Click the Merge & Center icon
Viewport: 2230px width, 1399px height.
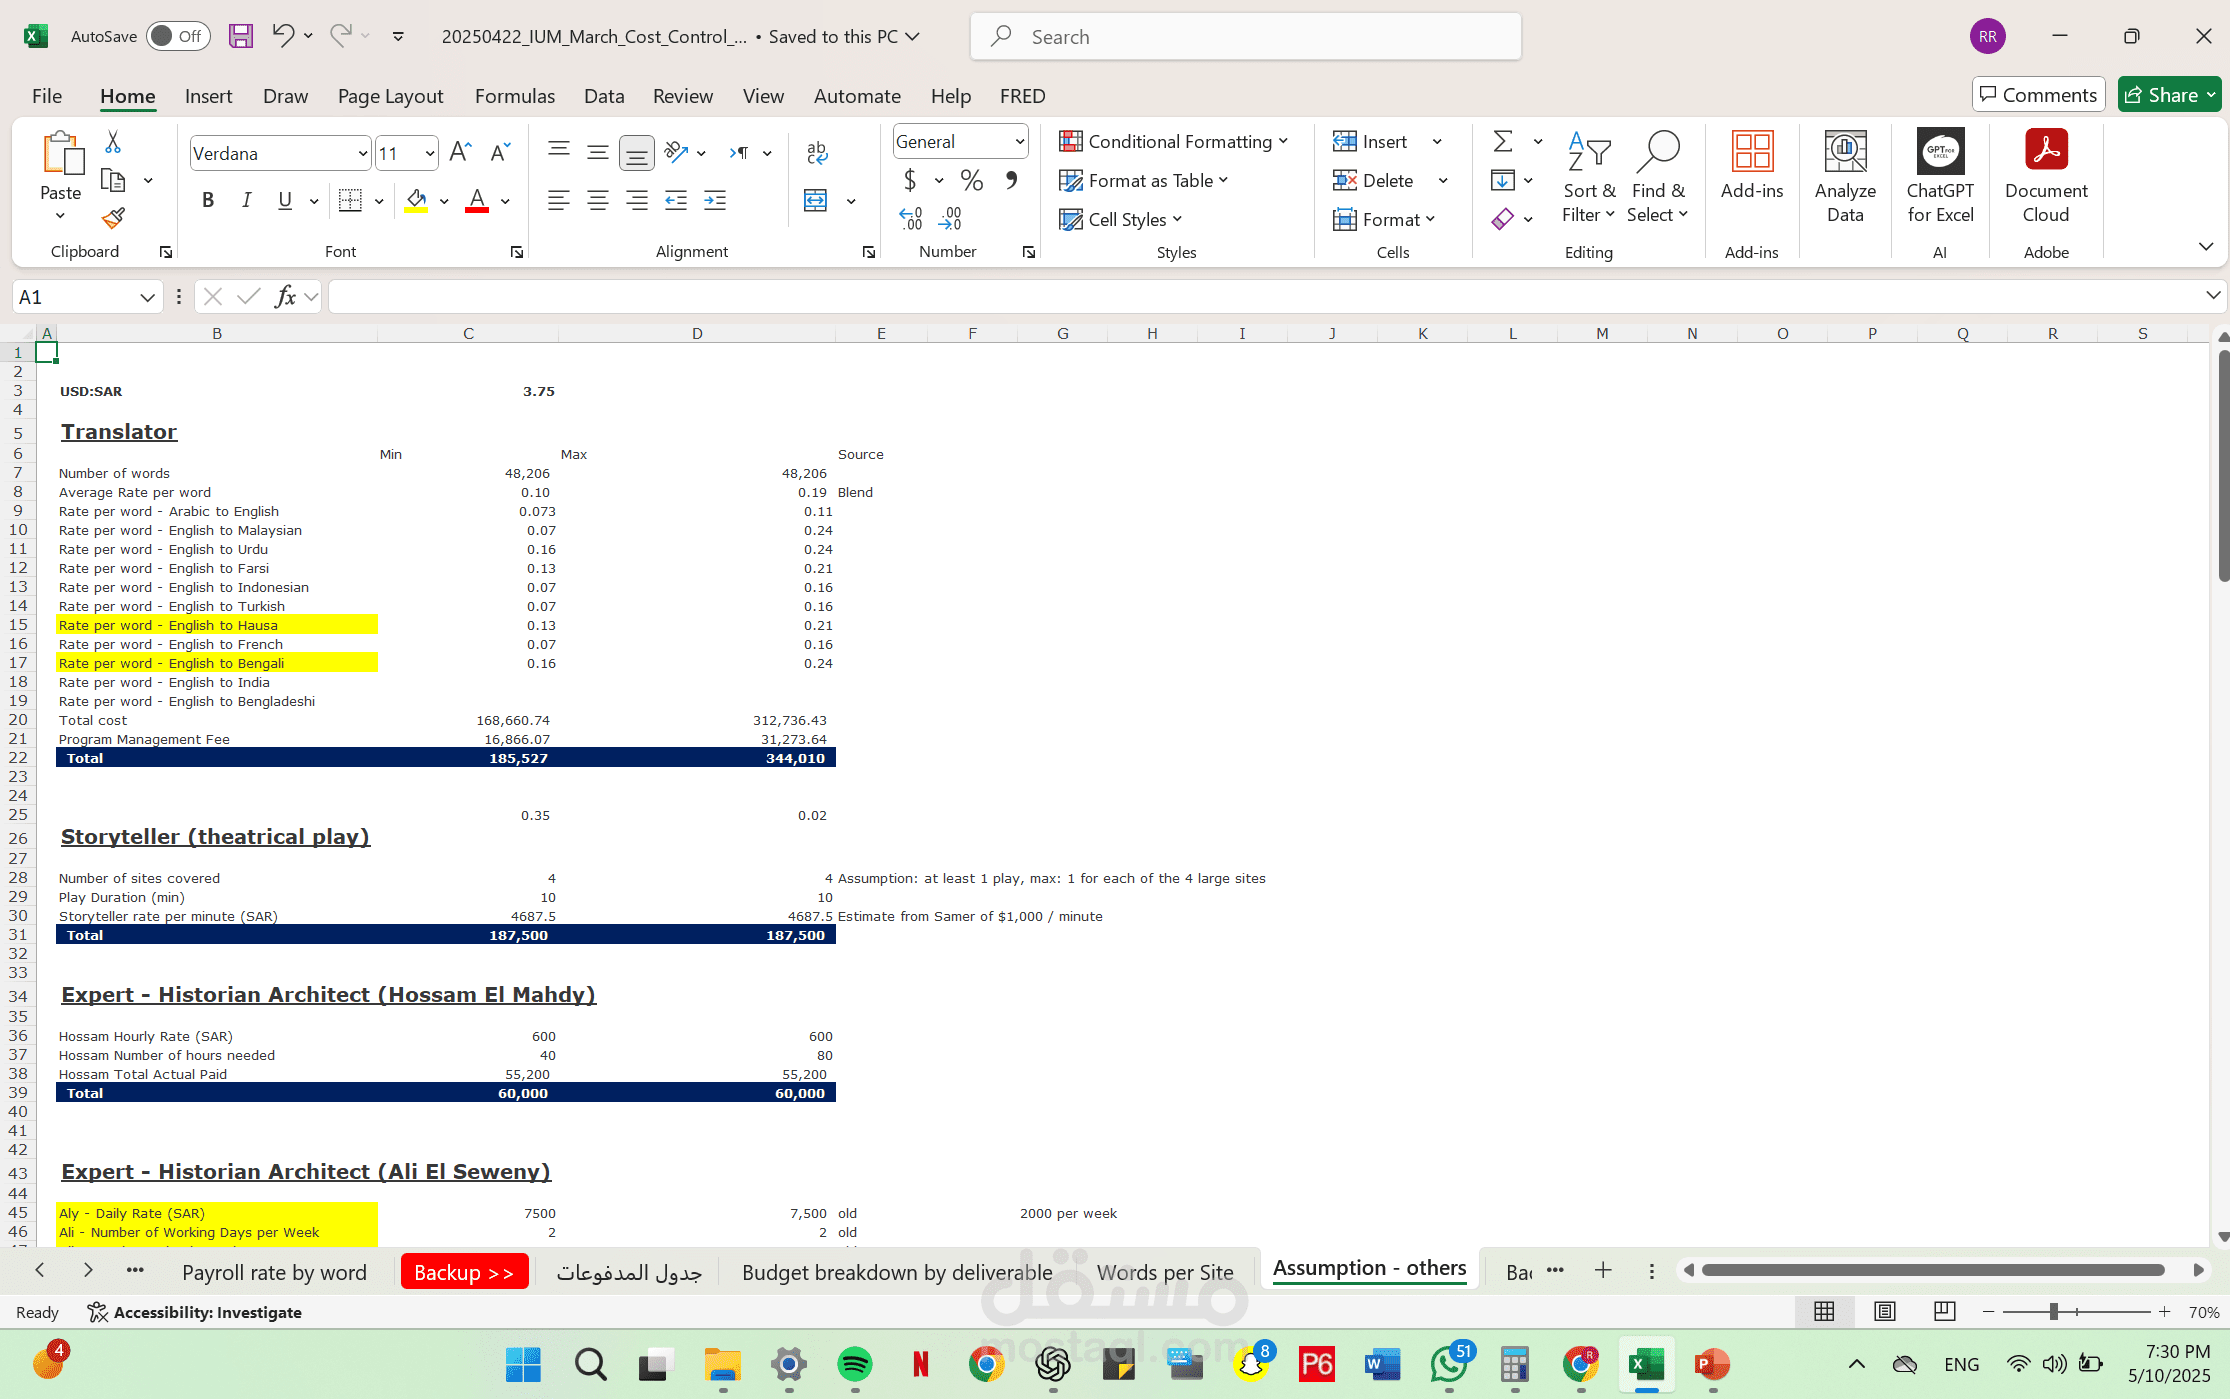coord(816,201)
